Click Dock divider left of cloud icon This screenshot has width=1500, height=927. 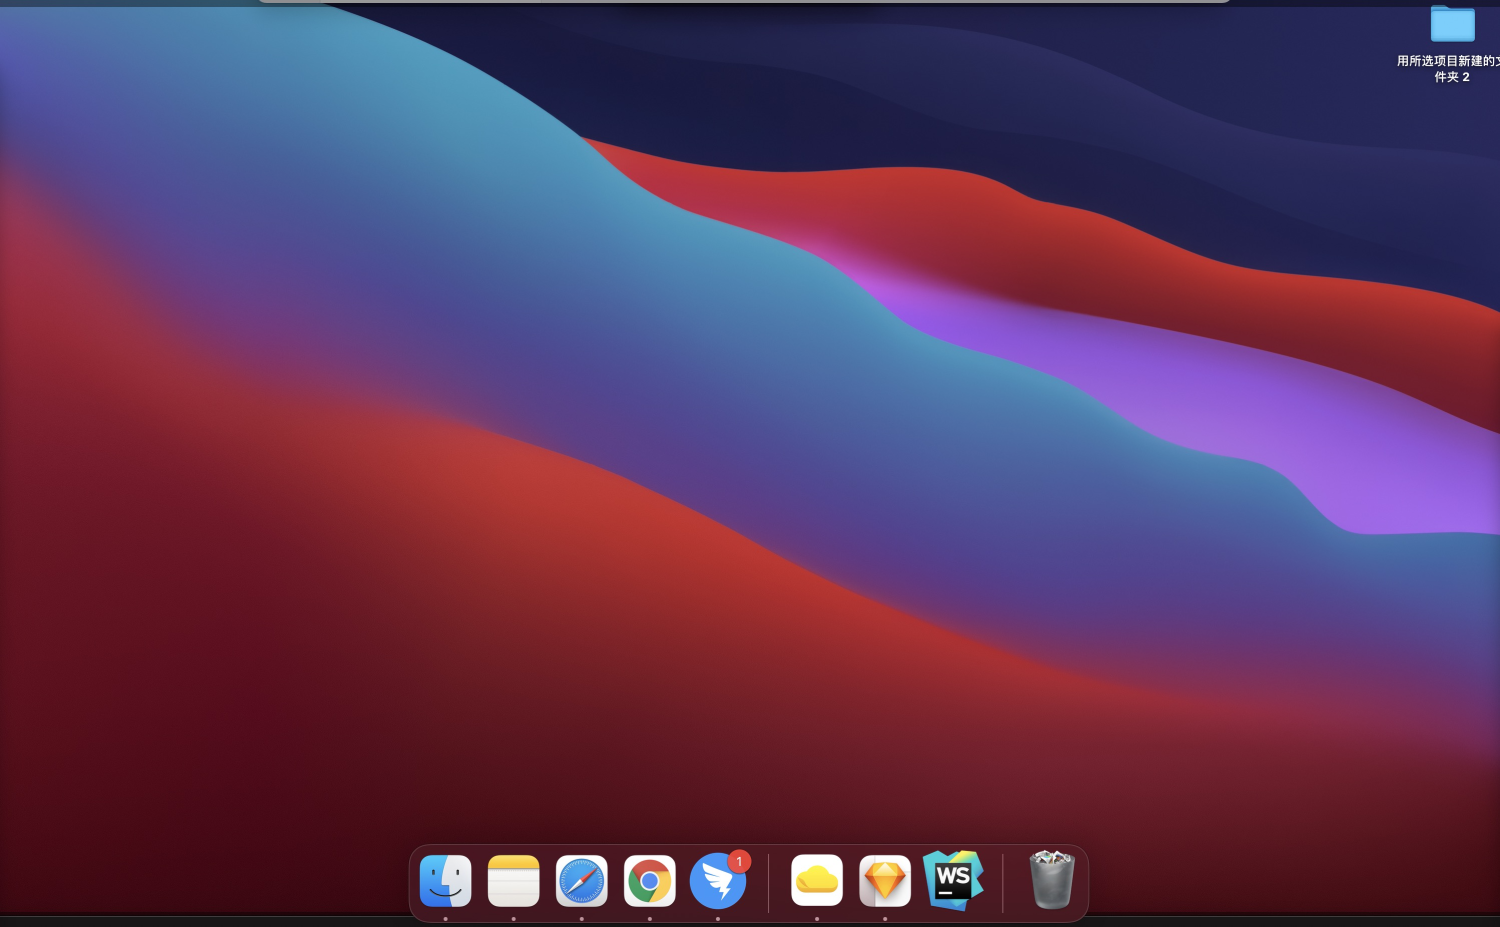(x=768, y=882)
